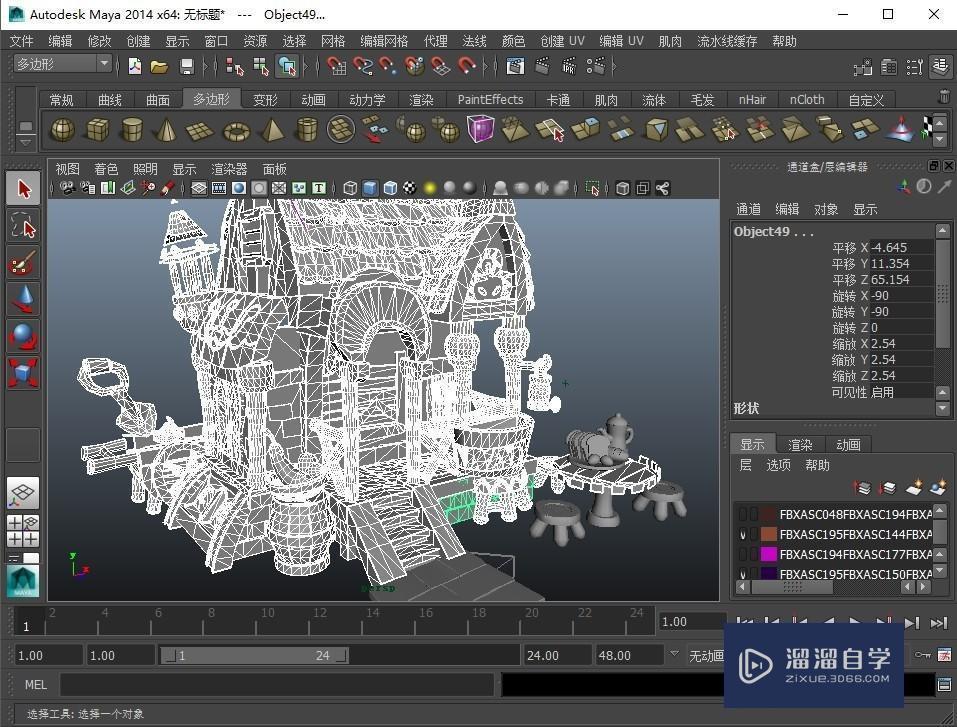The width and height of the screenshot is (957, 727).
Task: Toggle visibility of FBXASC048FBXASC194 layer
Action: 743,514
